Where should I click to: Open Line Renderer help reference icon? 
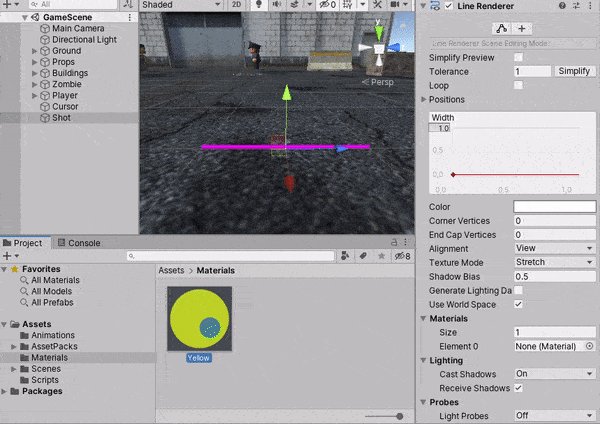point(562,6)
